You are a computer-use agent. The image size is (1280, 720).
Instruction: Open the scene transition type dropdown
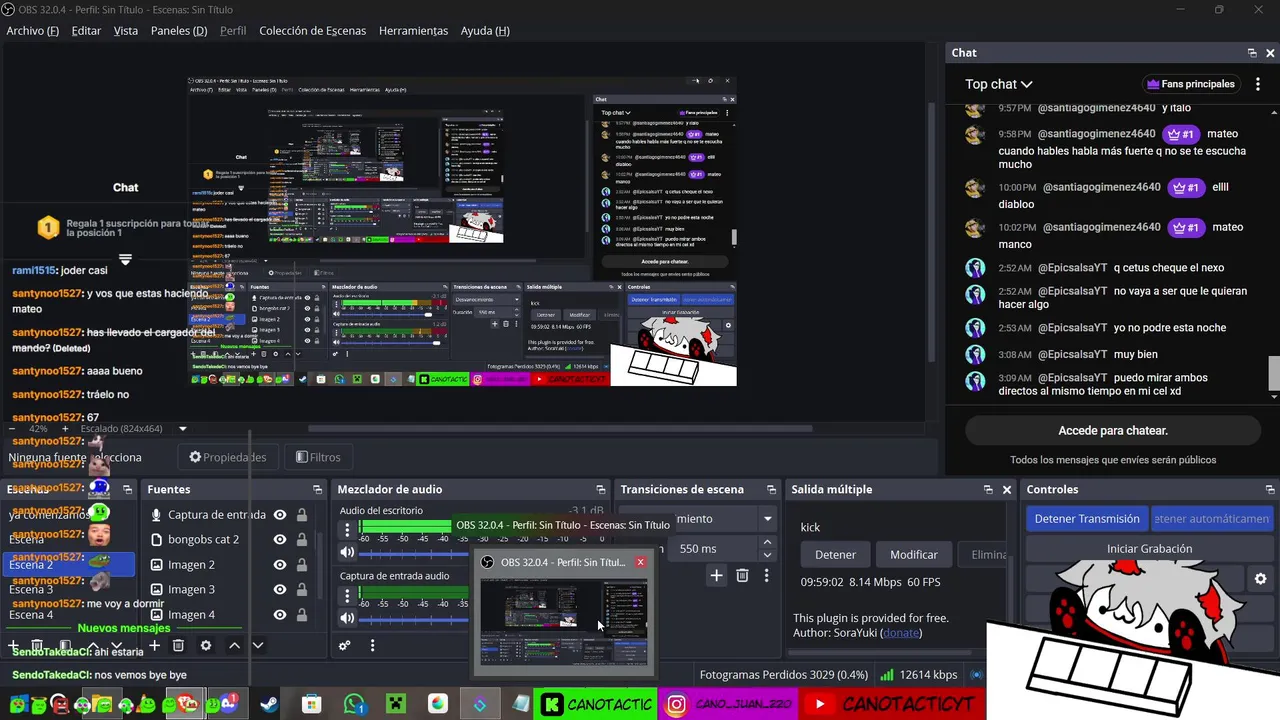point(767,519)
